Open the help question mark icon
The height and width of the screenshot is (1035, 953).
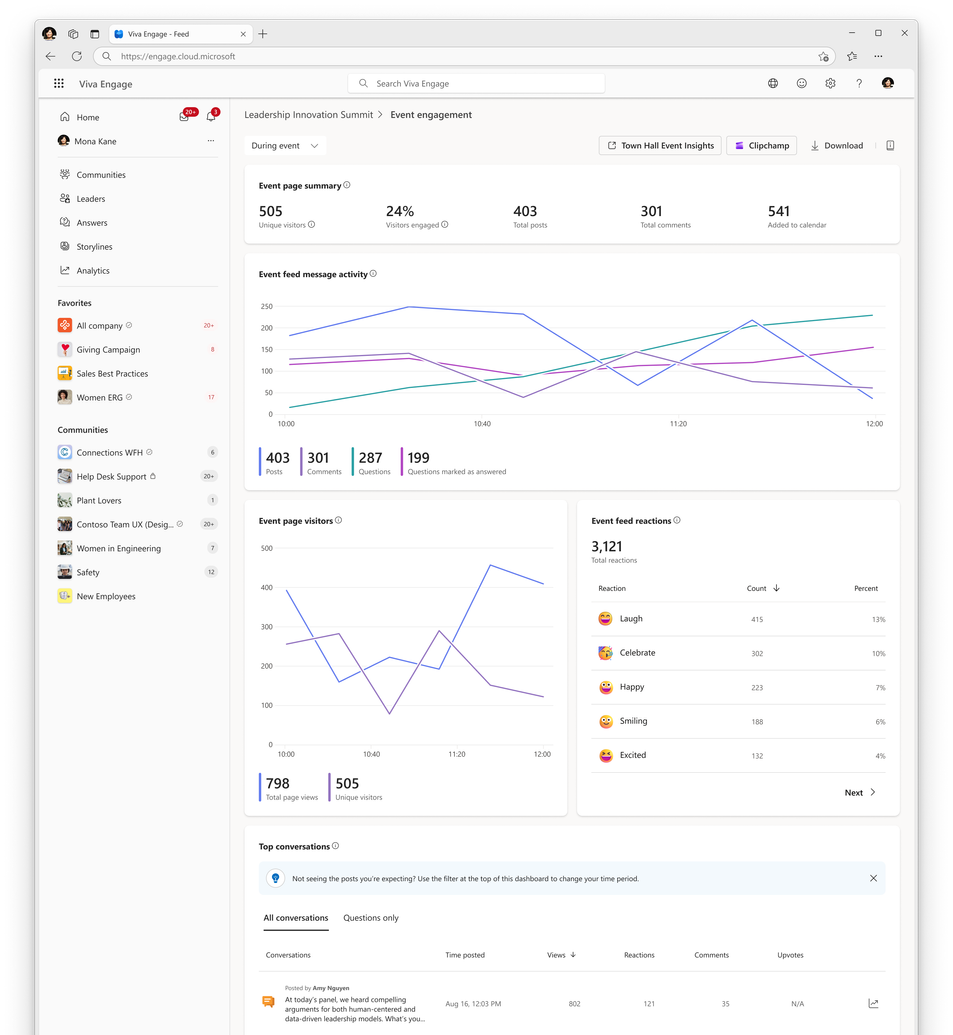[x=859, y=83]
